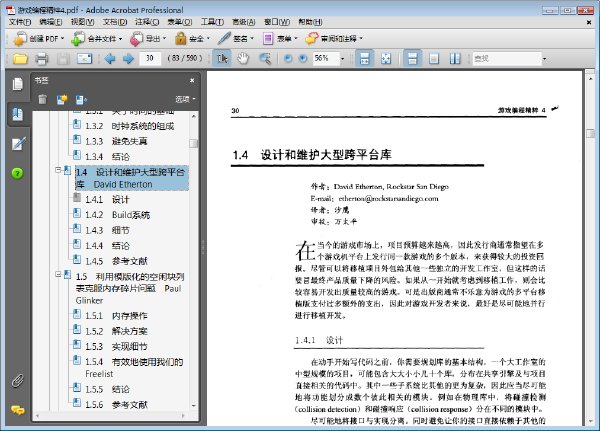Open the 选项 bookmark options menu
Image resolution: width=600 pixels, height=431 pixels.
point(186,100)
